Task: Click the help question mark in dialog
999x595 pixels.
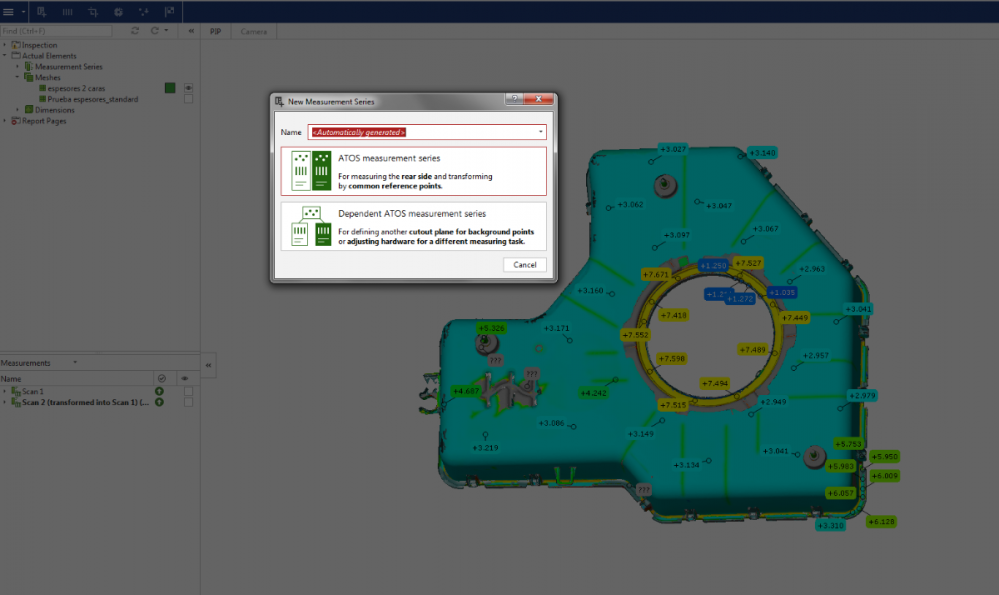Action: [x=513, y=101]
